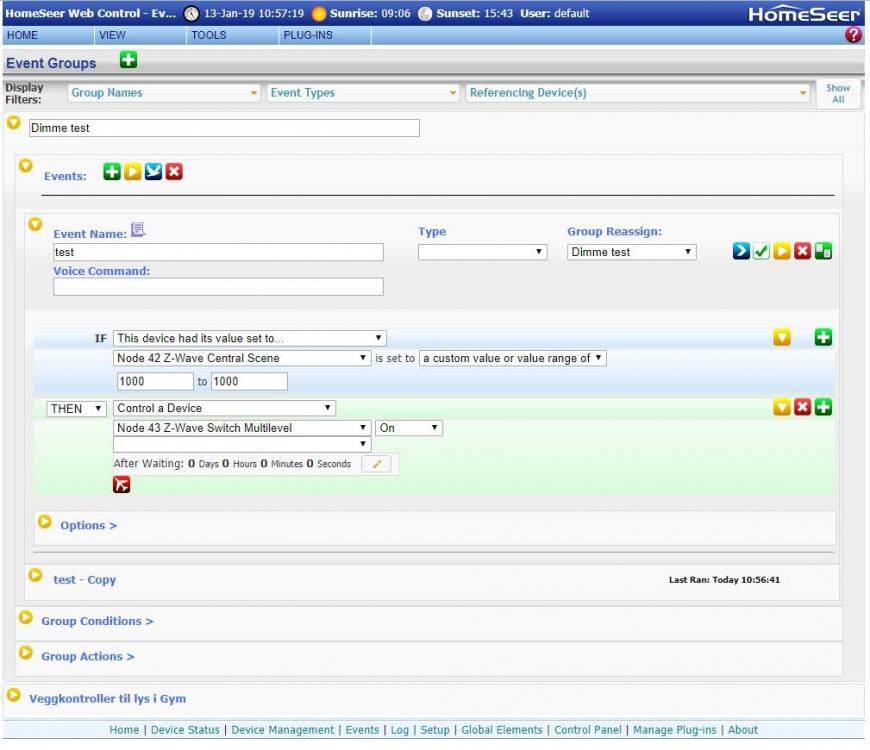Click the event notes icon beside Event Name
The height and width of the screenshot is (750, 870).
[138, 231]
